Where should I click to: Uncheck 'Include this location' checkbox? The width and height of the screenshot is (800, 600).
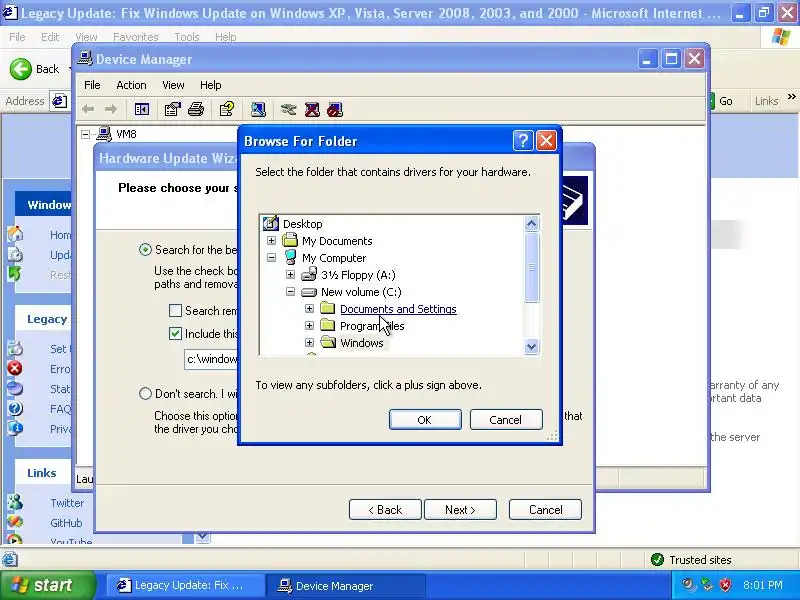pos(175,333)
